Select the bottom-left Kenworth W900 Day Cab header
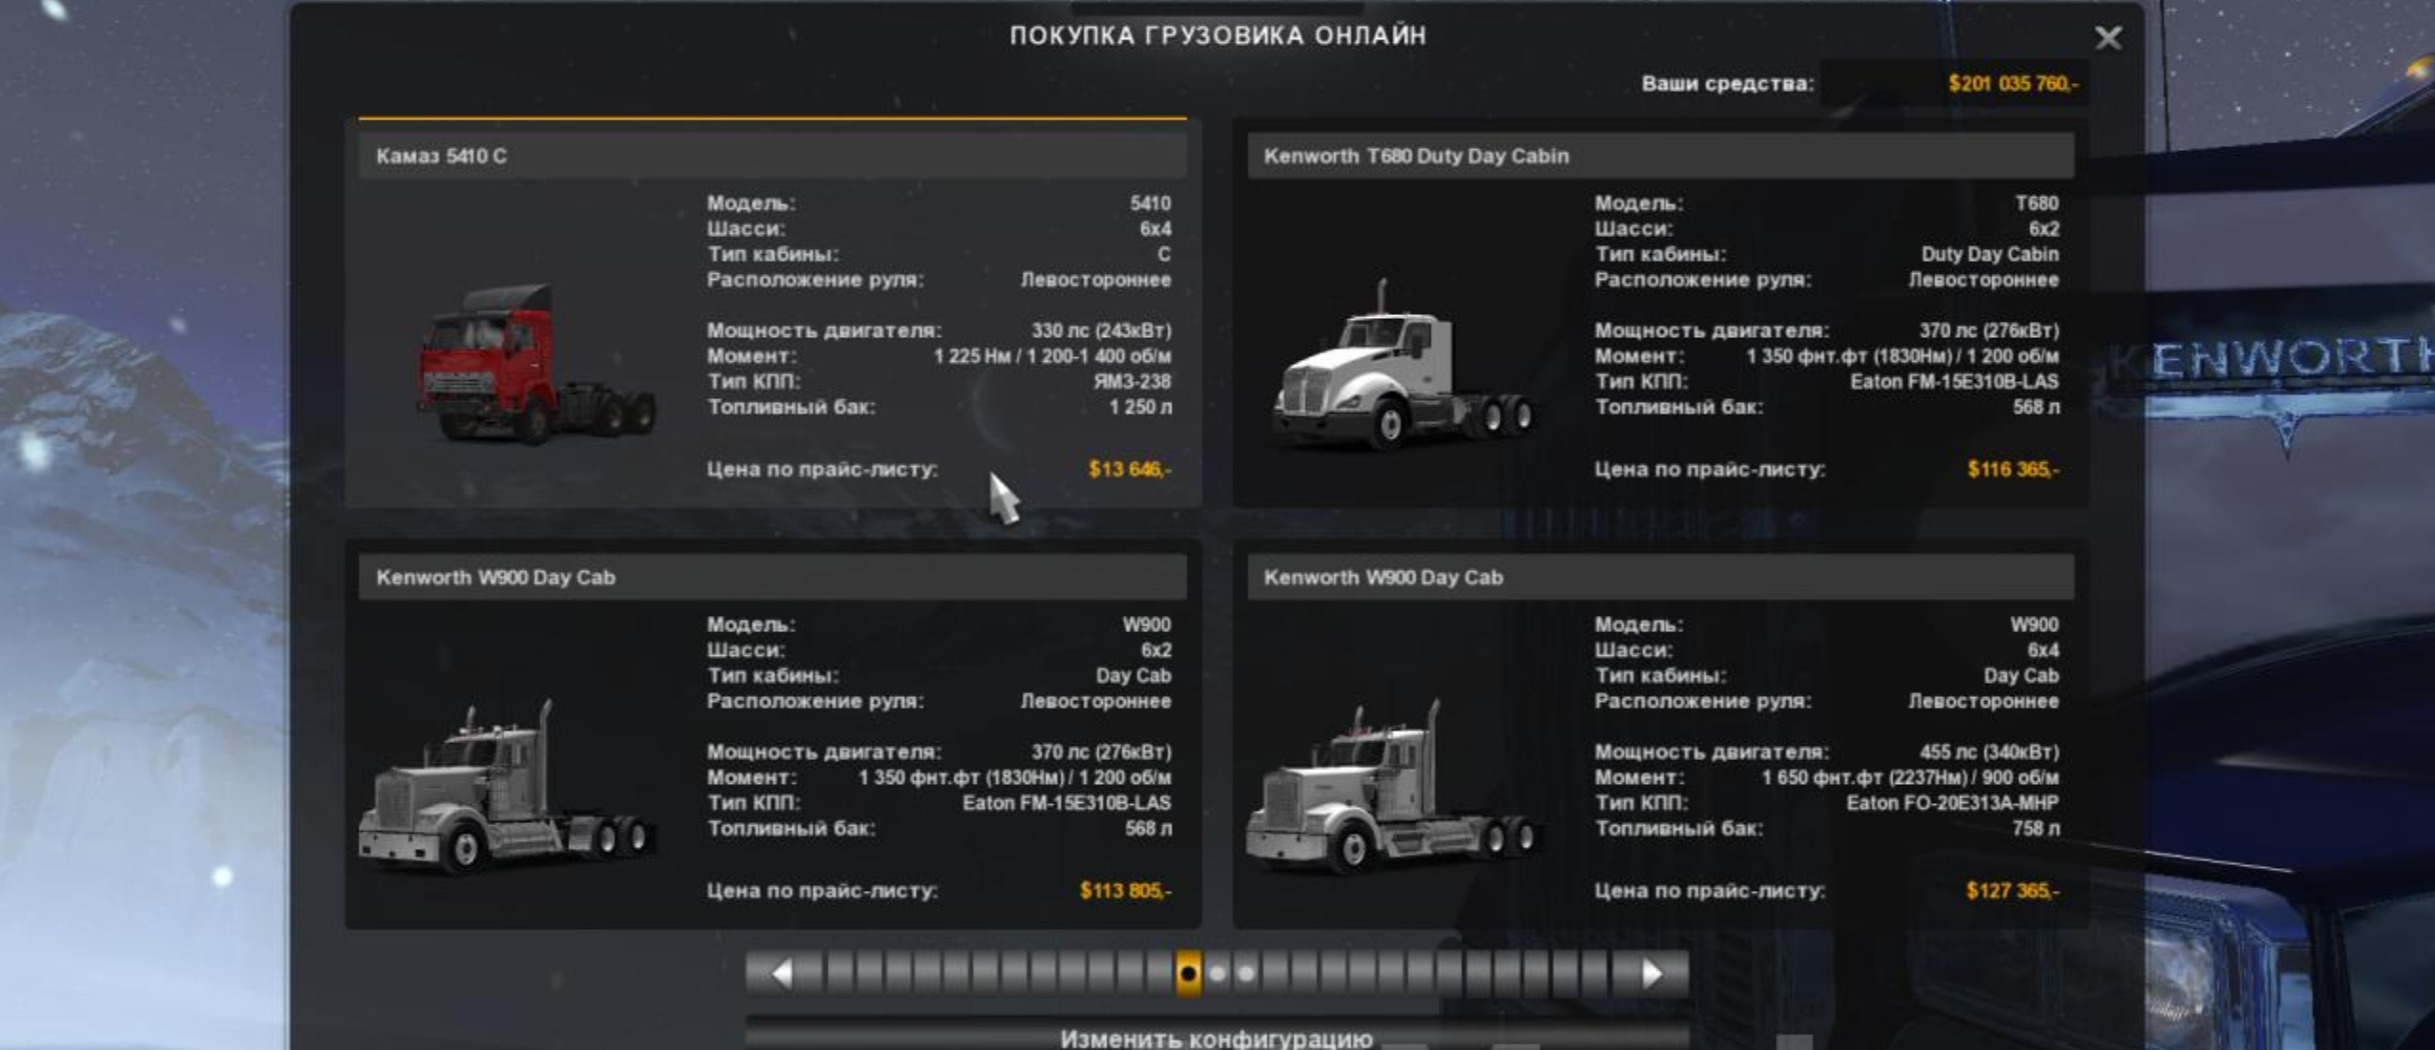This screenshot has width=2435, height=1050. point(772,577)
